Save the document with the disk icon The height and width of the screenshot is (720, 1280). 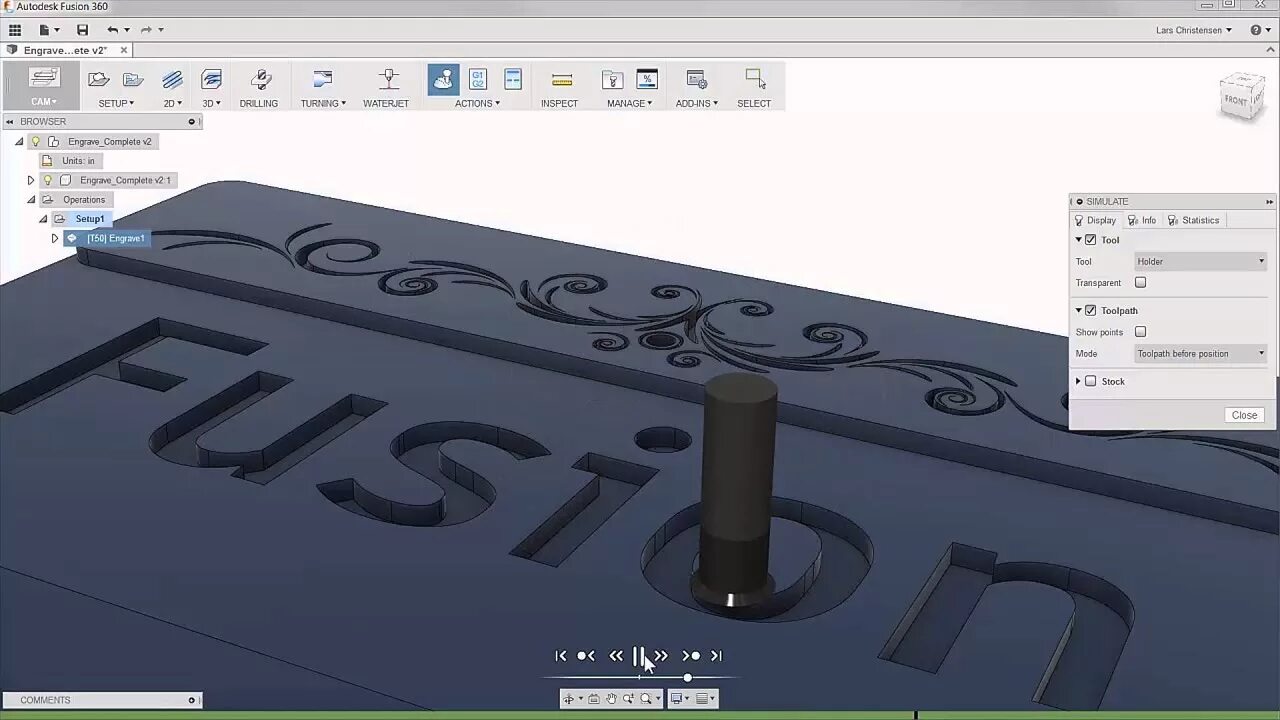(x=83, y=30)
